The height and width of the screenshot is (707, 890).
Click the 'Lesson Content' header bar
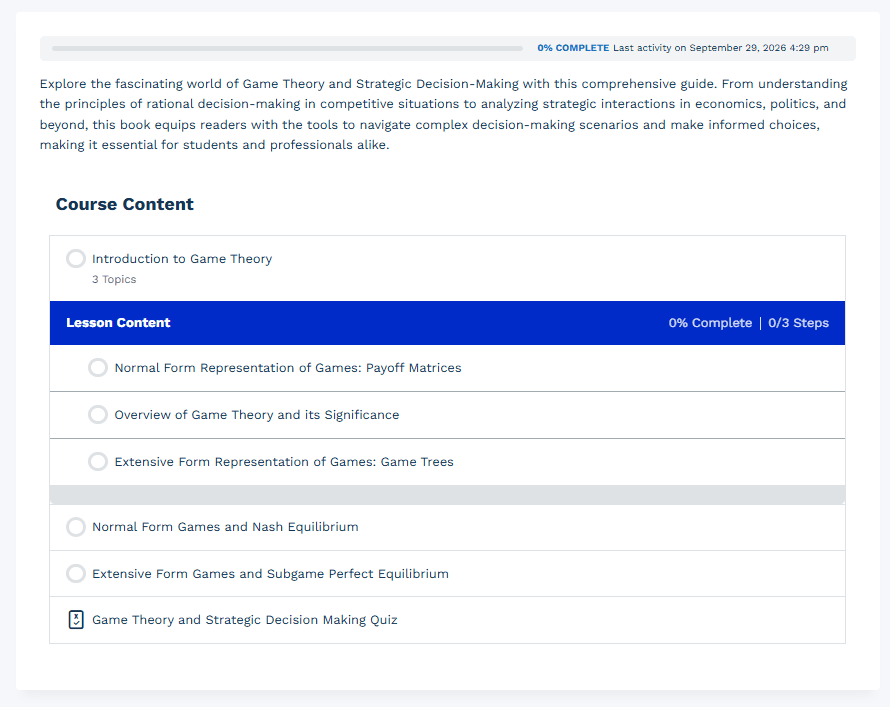[447, 323]
